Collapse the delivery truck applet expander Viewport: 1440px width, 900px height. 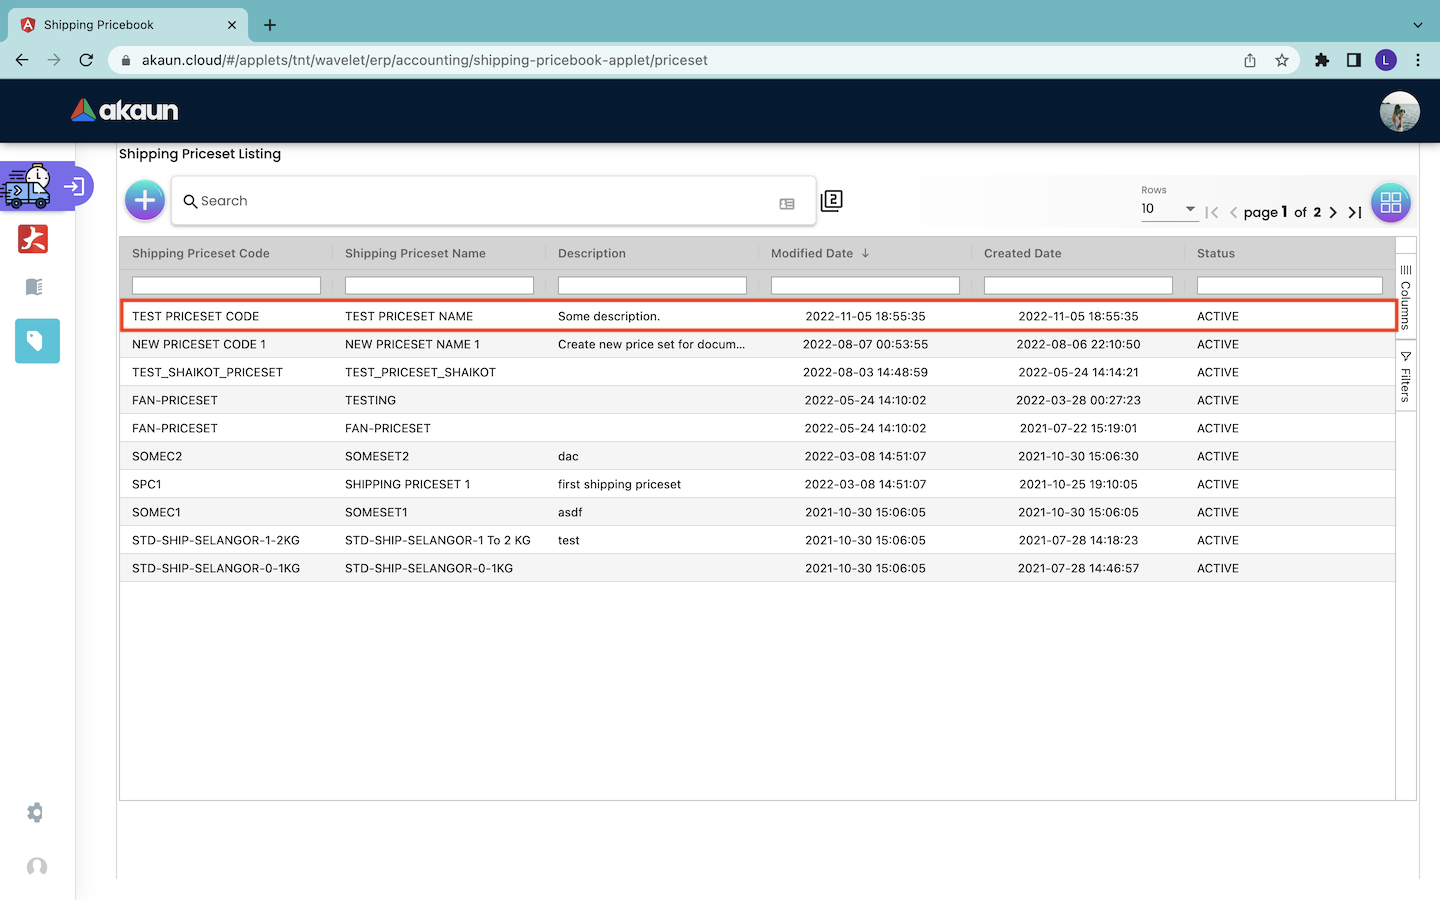74,186
